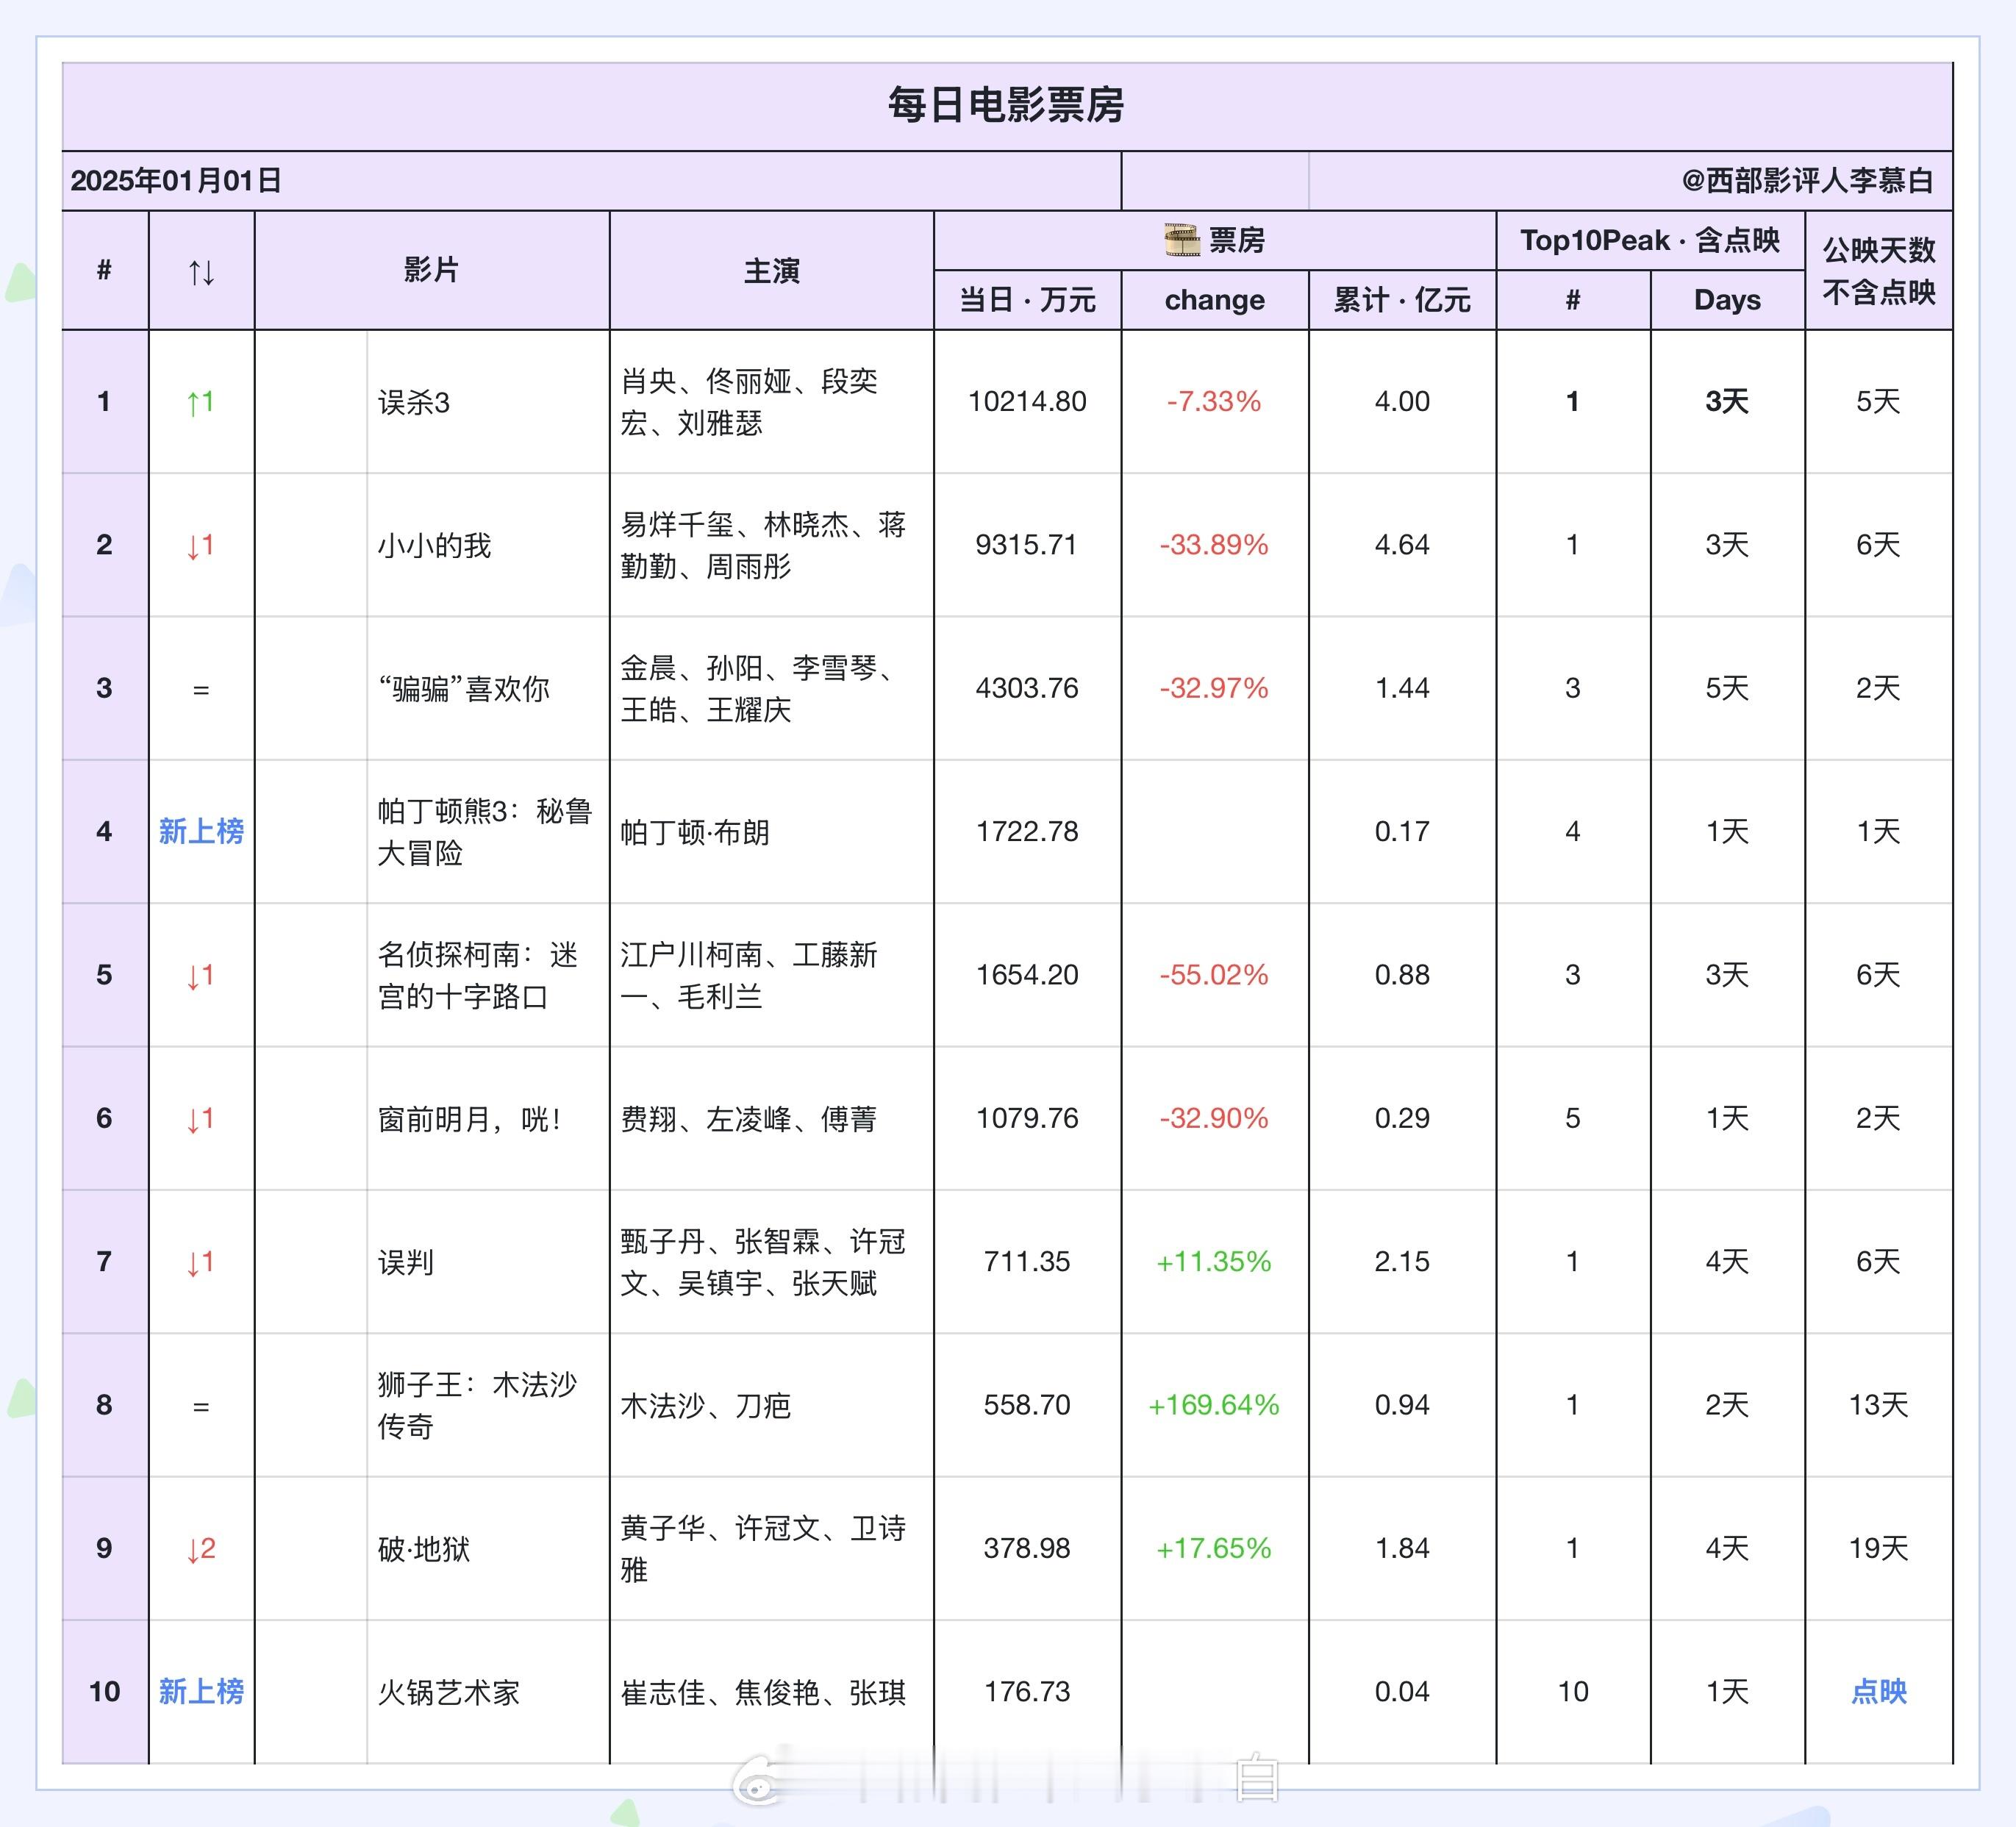
Task: Click the 影片 column header
Action: 431,270
